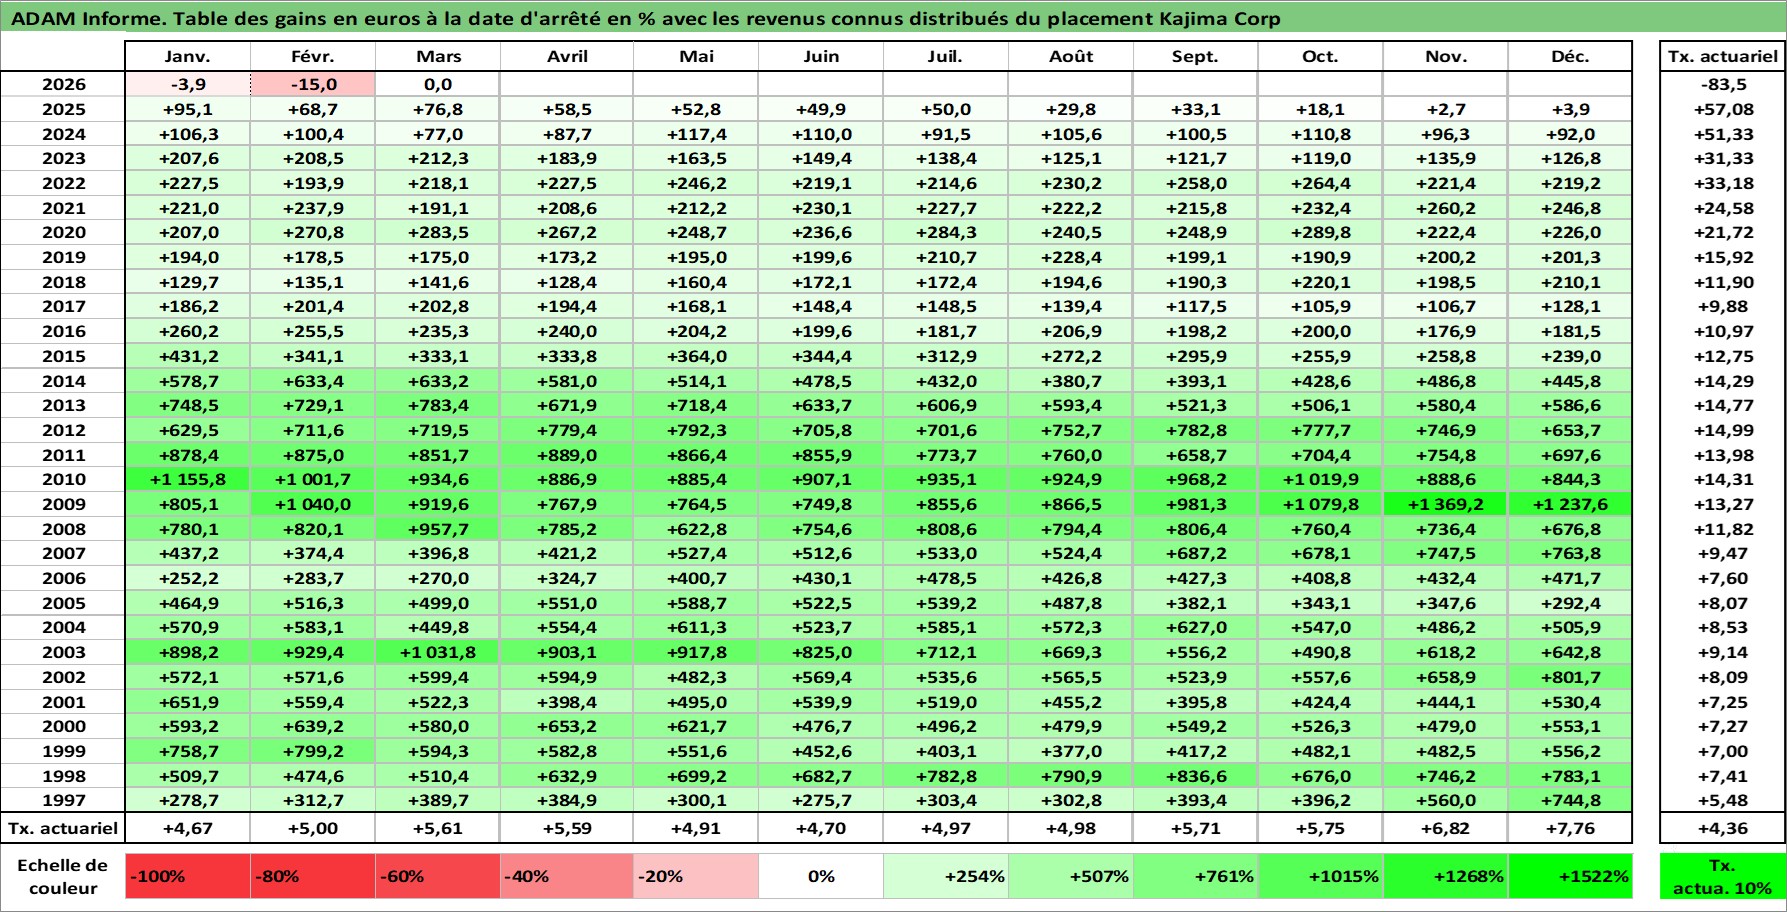Click the +1522% green color scale swatch
This screenshot has width=1787, height=912.
[x=1570, y=876]
